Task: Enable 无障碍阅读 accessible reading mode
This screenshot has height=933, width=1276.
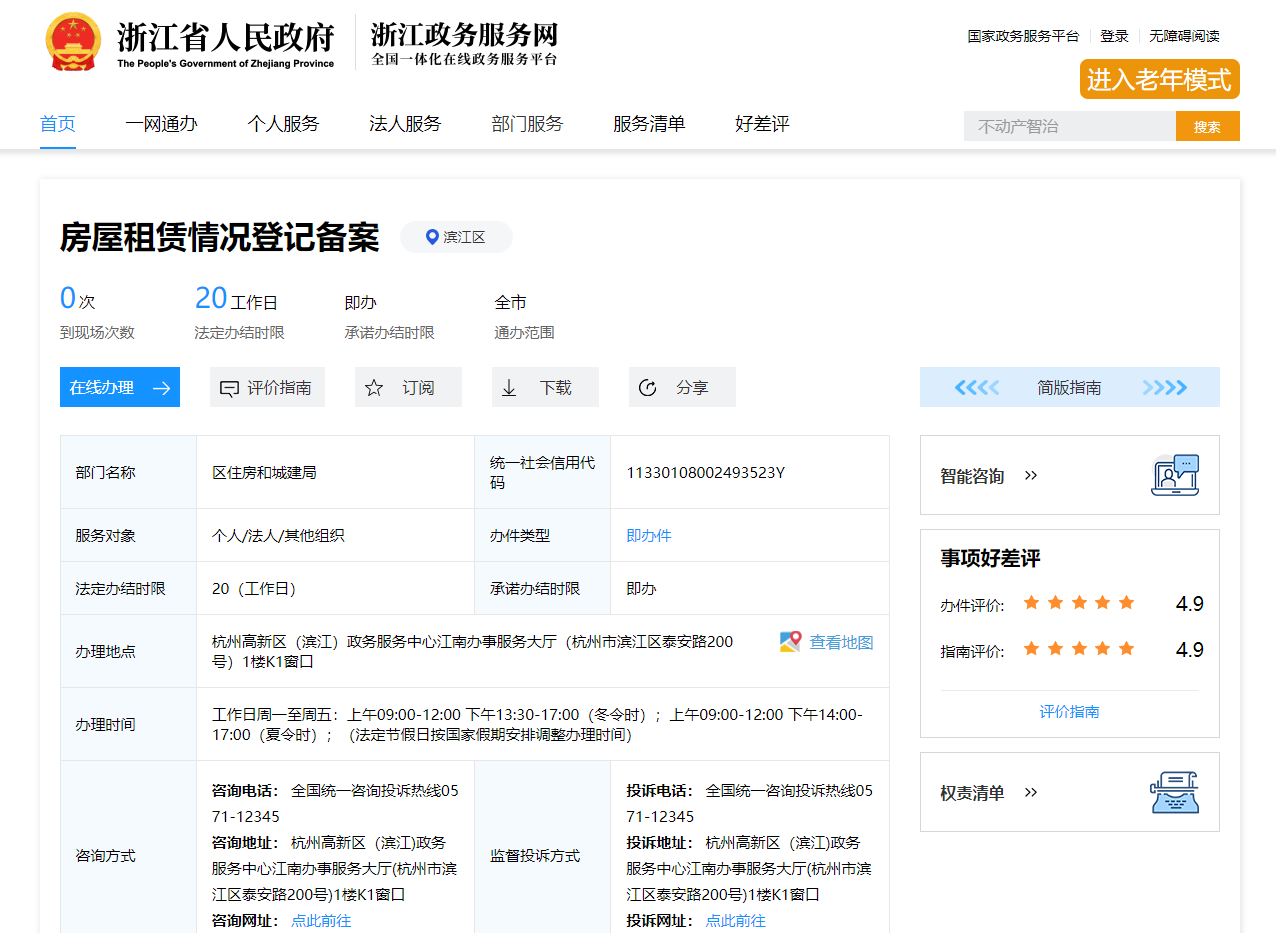Action: click(x=1184, y=36)
